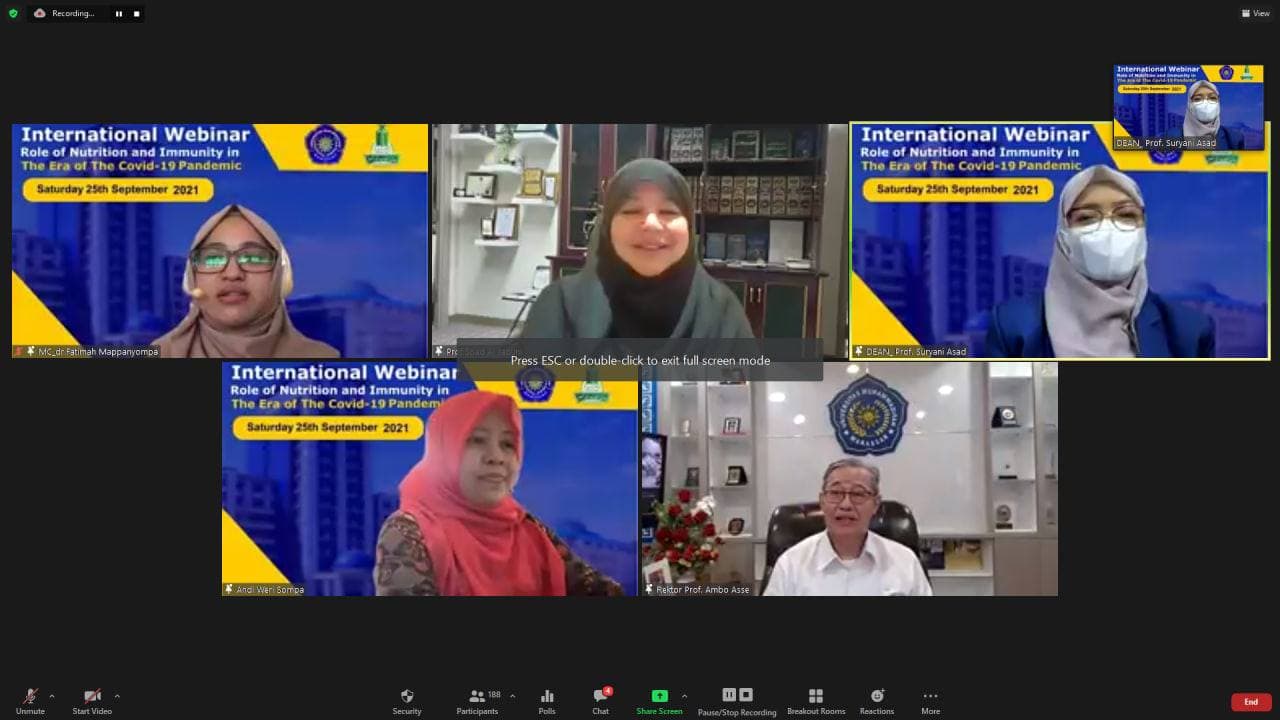This screenshot has height=720, width=1280.
Task: Unmute the microphone
Action: 30,701
